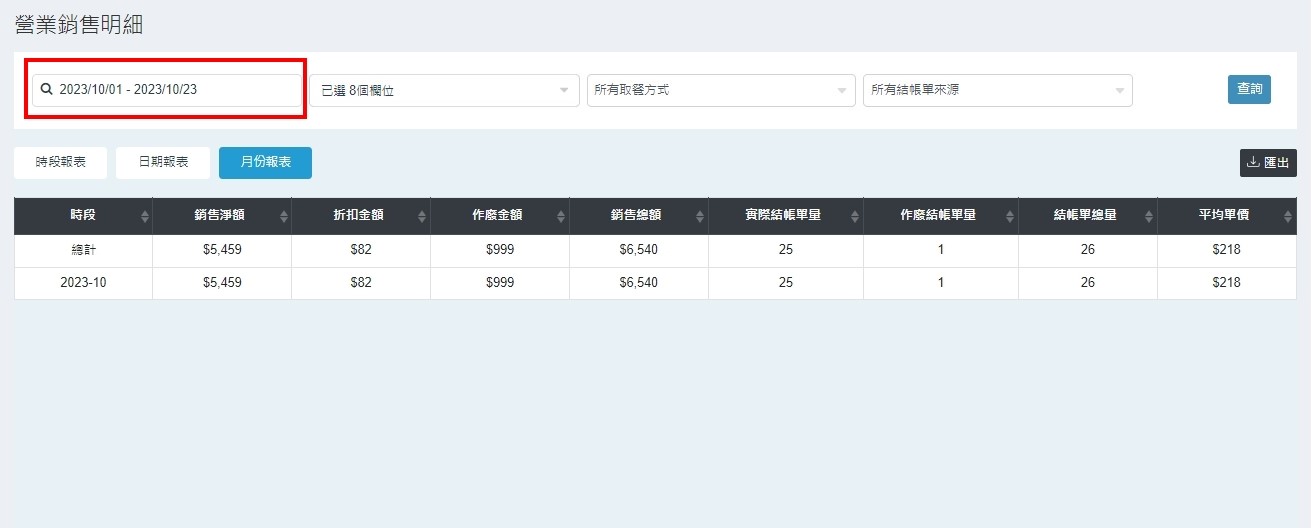Sort 銷售總額 column via arrow icon
This screenshot has width=1311, height=528.
[x=701, y=216]
